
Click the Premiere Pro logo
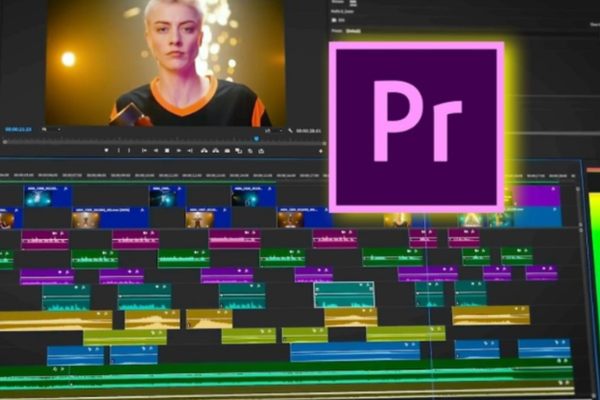point(416,126)
